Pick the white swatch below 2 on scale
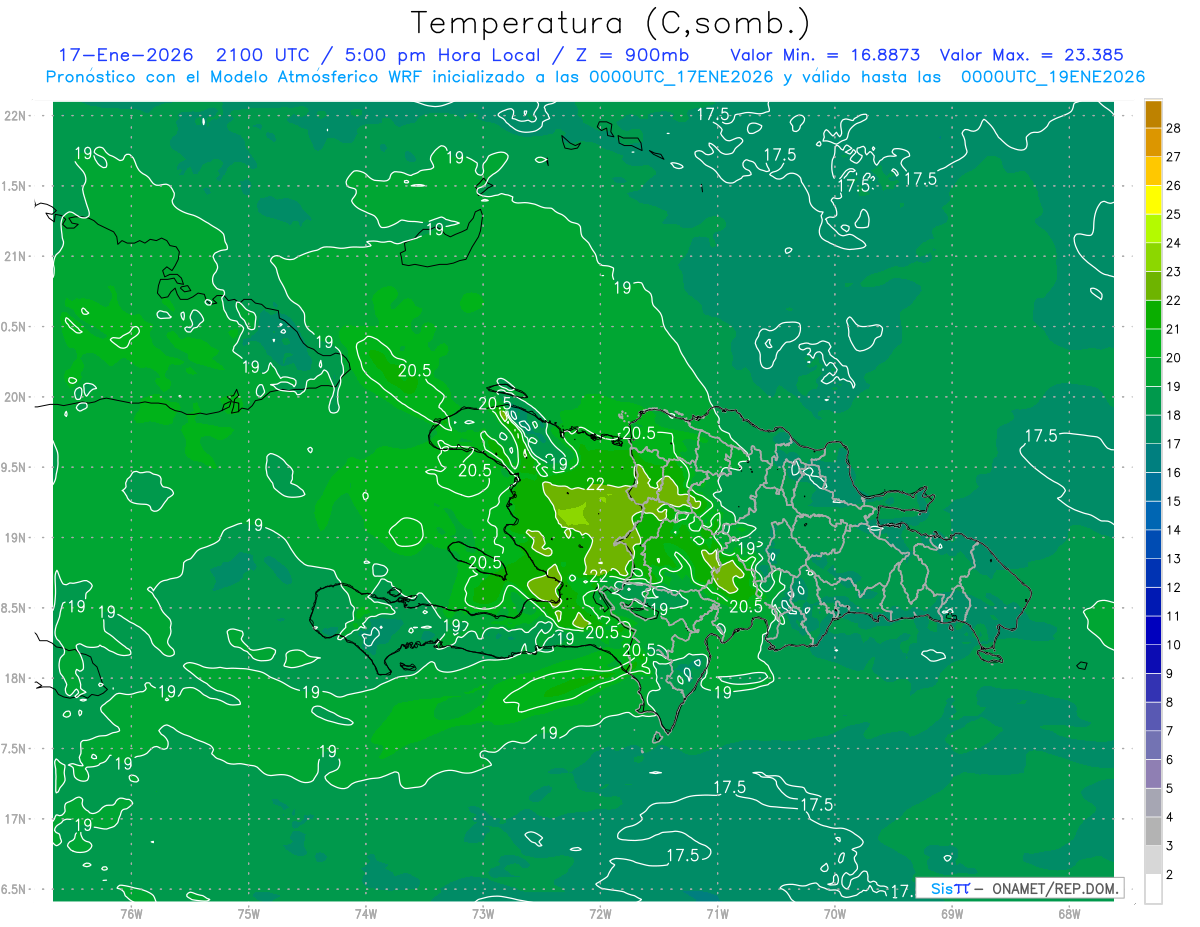Image resolution: width=1200 pixels, height=927 pixels. pyautogui.click(x=1153, y=889)
